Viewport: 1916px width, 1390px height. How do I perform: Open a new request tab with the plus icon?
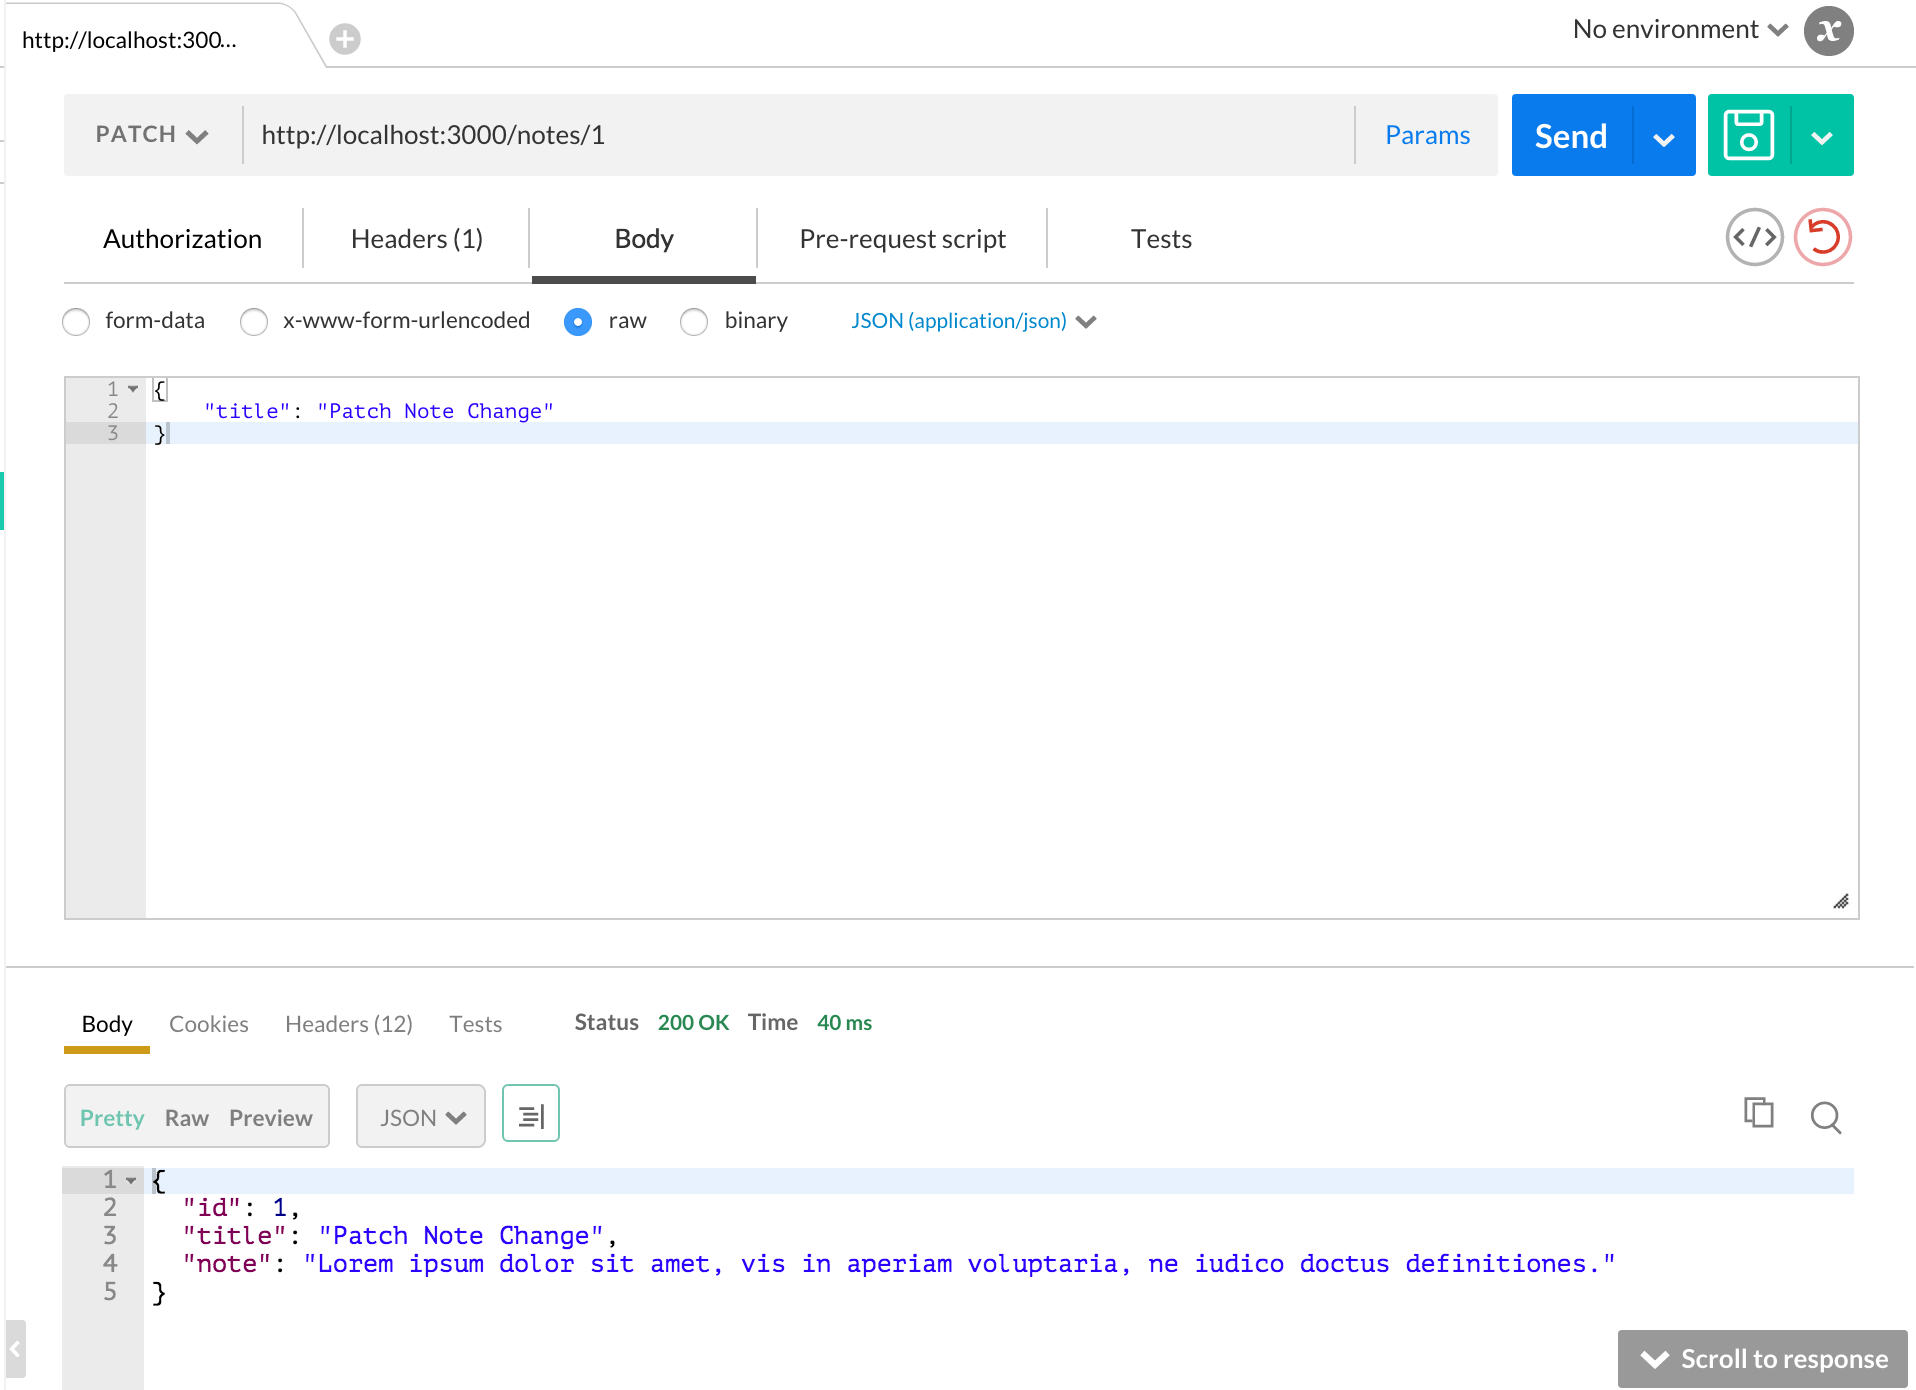click(x=345, y=39)
